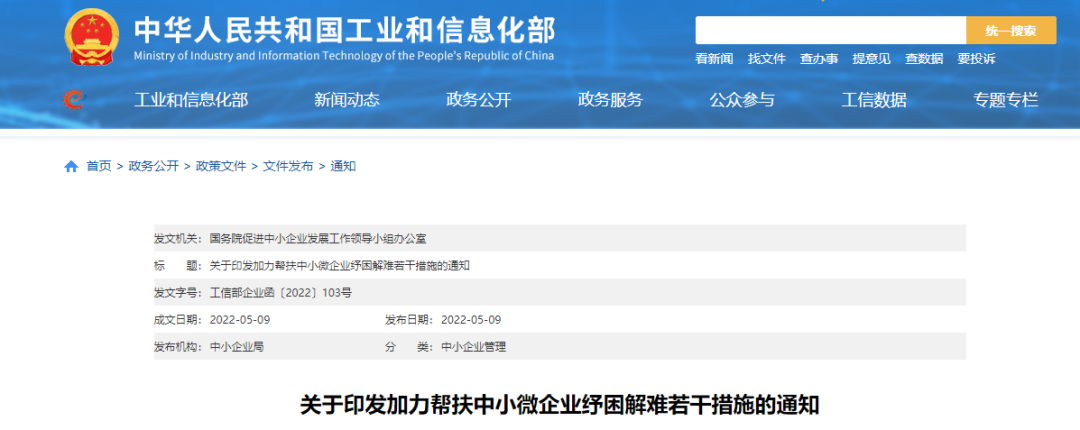Image resolution: width=1080 pixels, height=430 pixels.
Task: Open 专题专栏 in main navigation
Action: 1006,99
